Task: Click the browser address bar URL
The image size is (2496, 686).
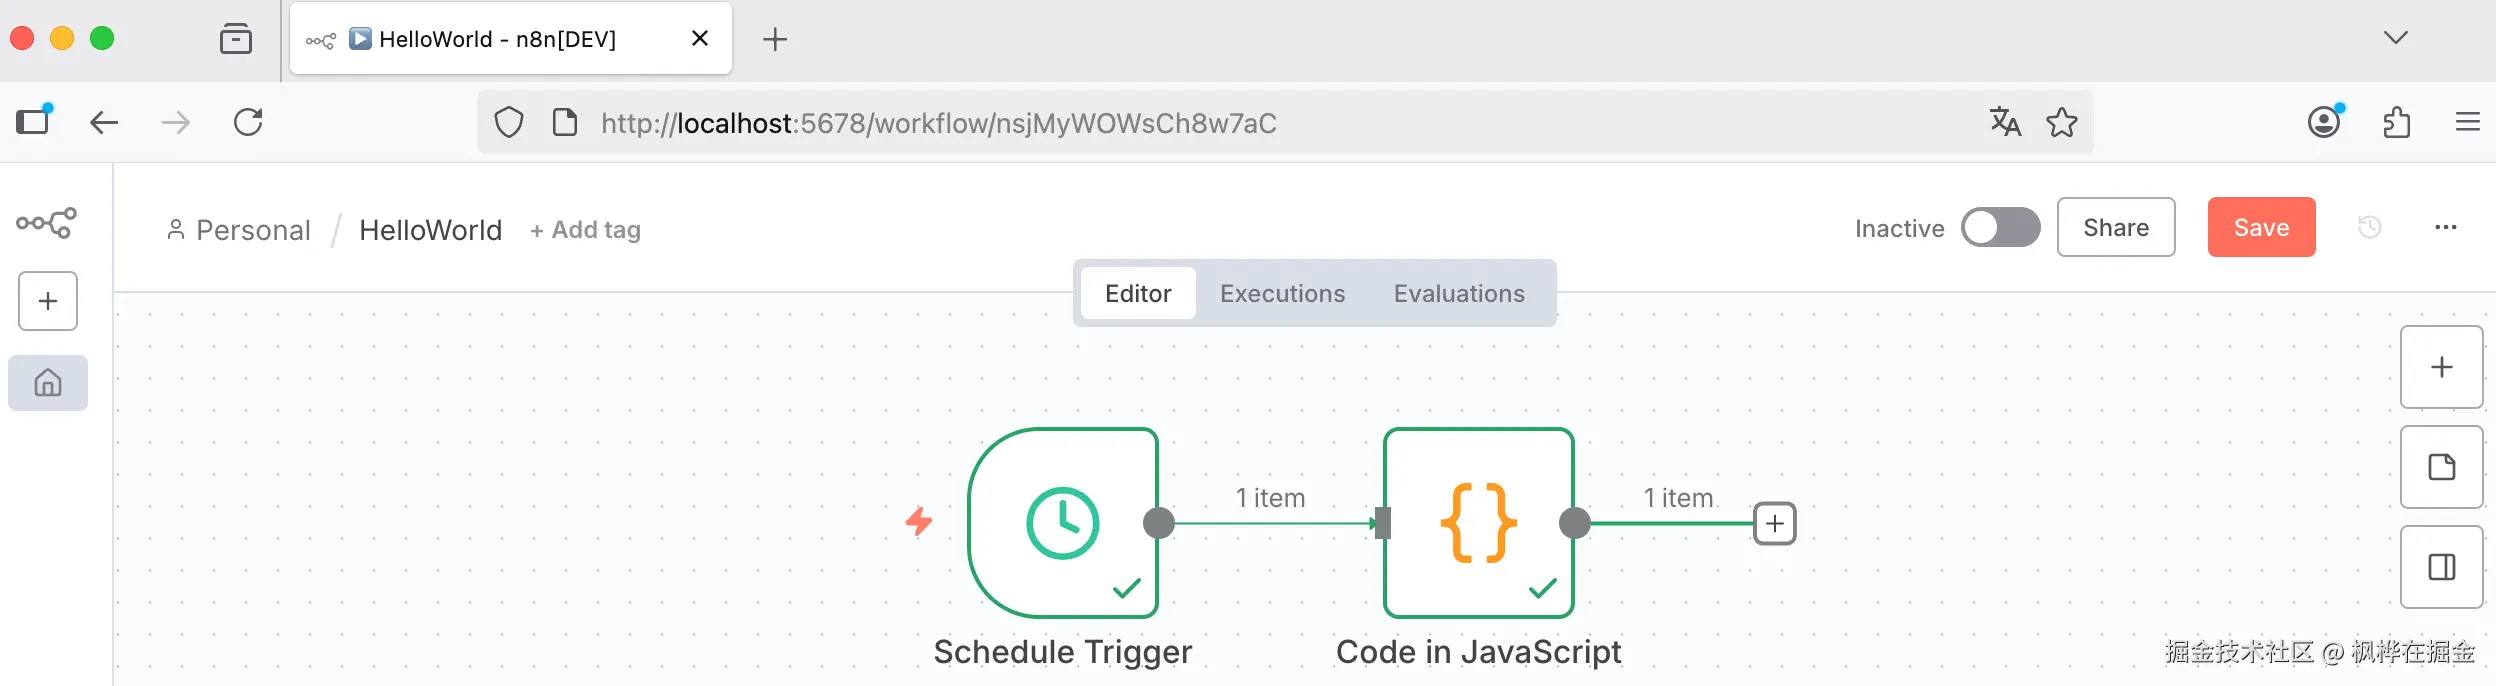Action: tap(938, 123)
